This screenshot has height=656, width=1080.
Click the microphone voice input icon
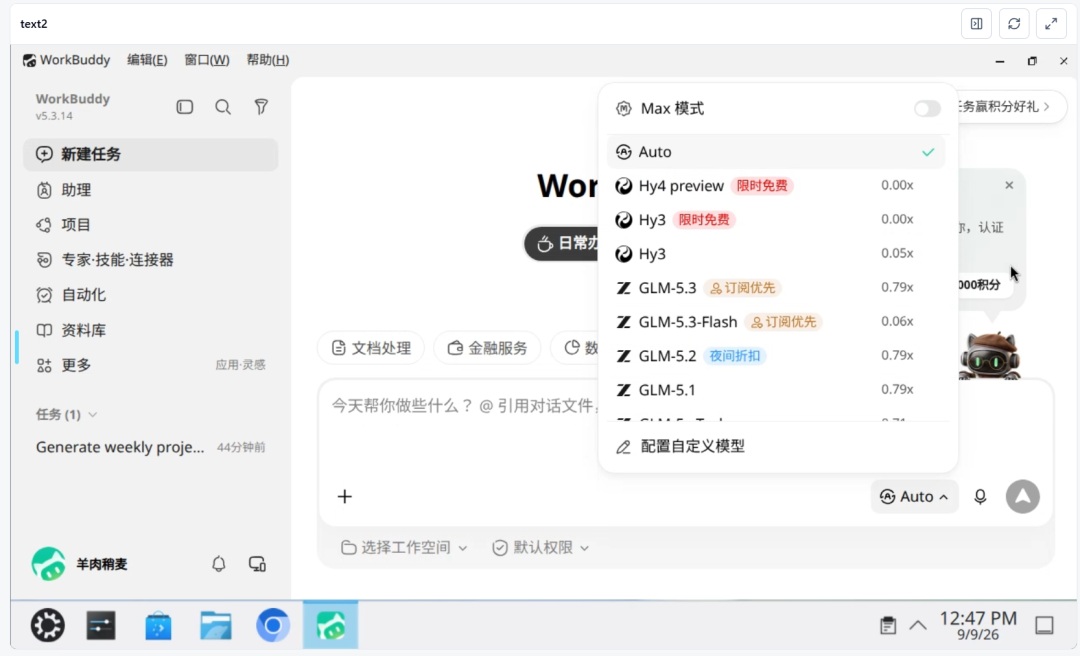pos(980,496)
